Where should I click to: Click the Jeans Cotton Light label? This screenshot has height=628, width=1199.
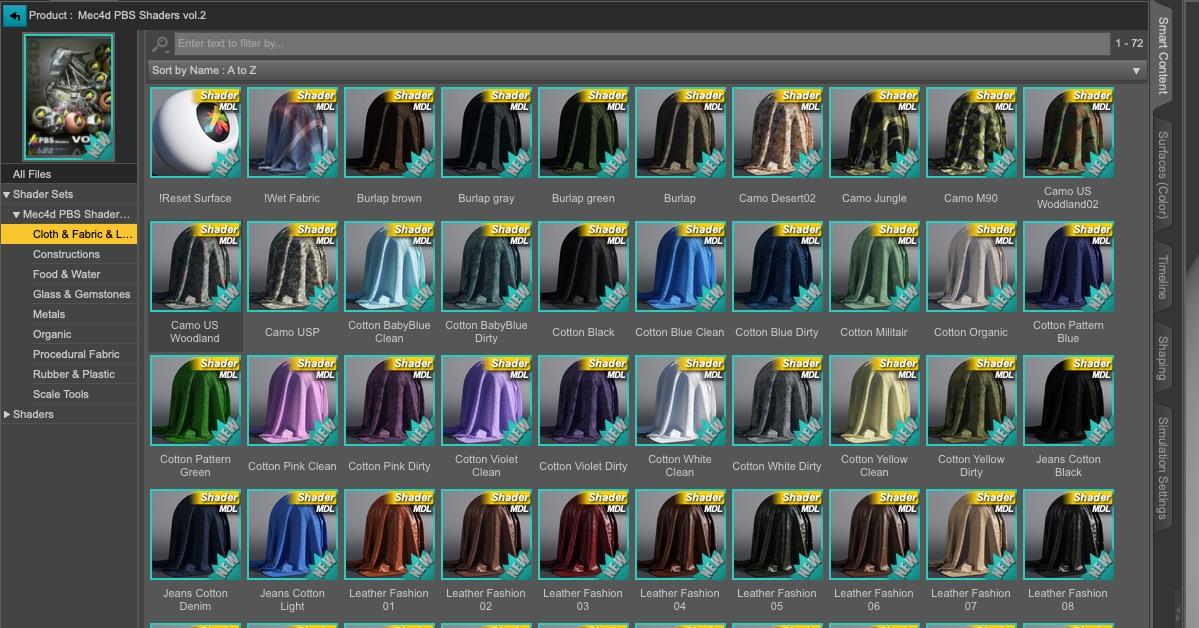[292, 600]
